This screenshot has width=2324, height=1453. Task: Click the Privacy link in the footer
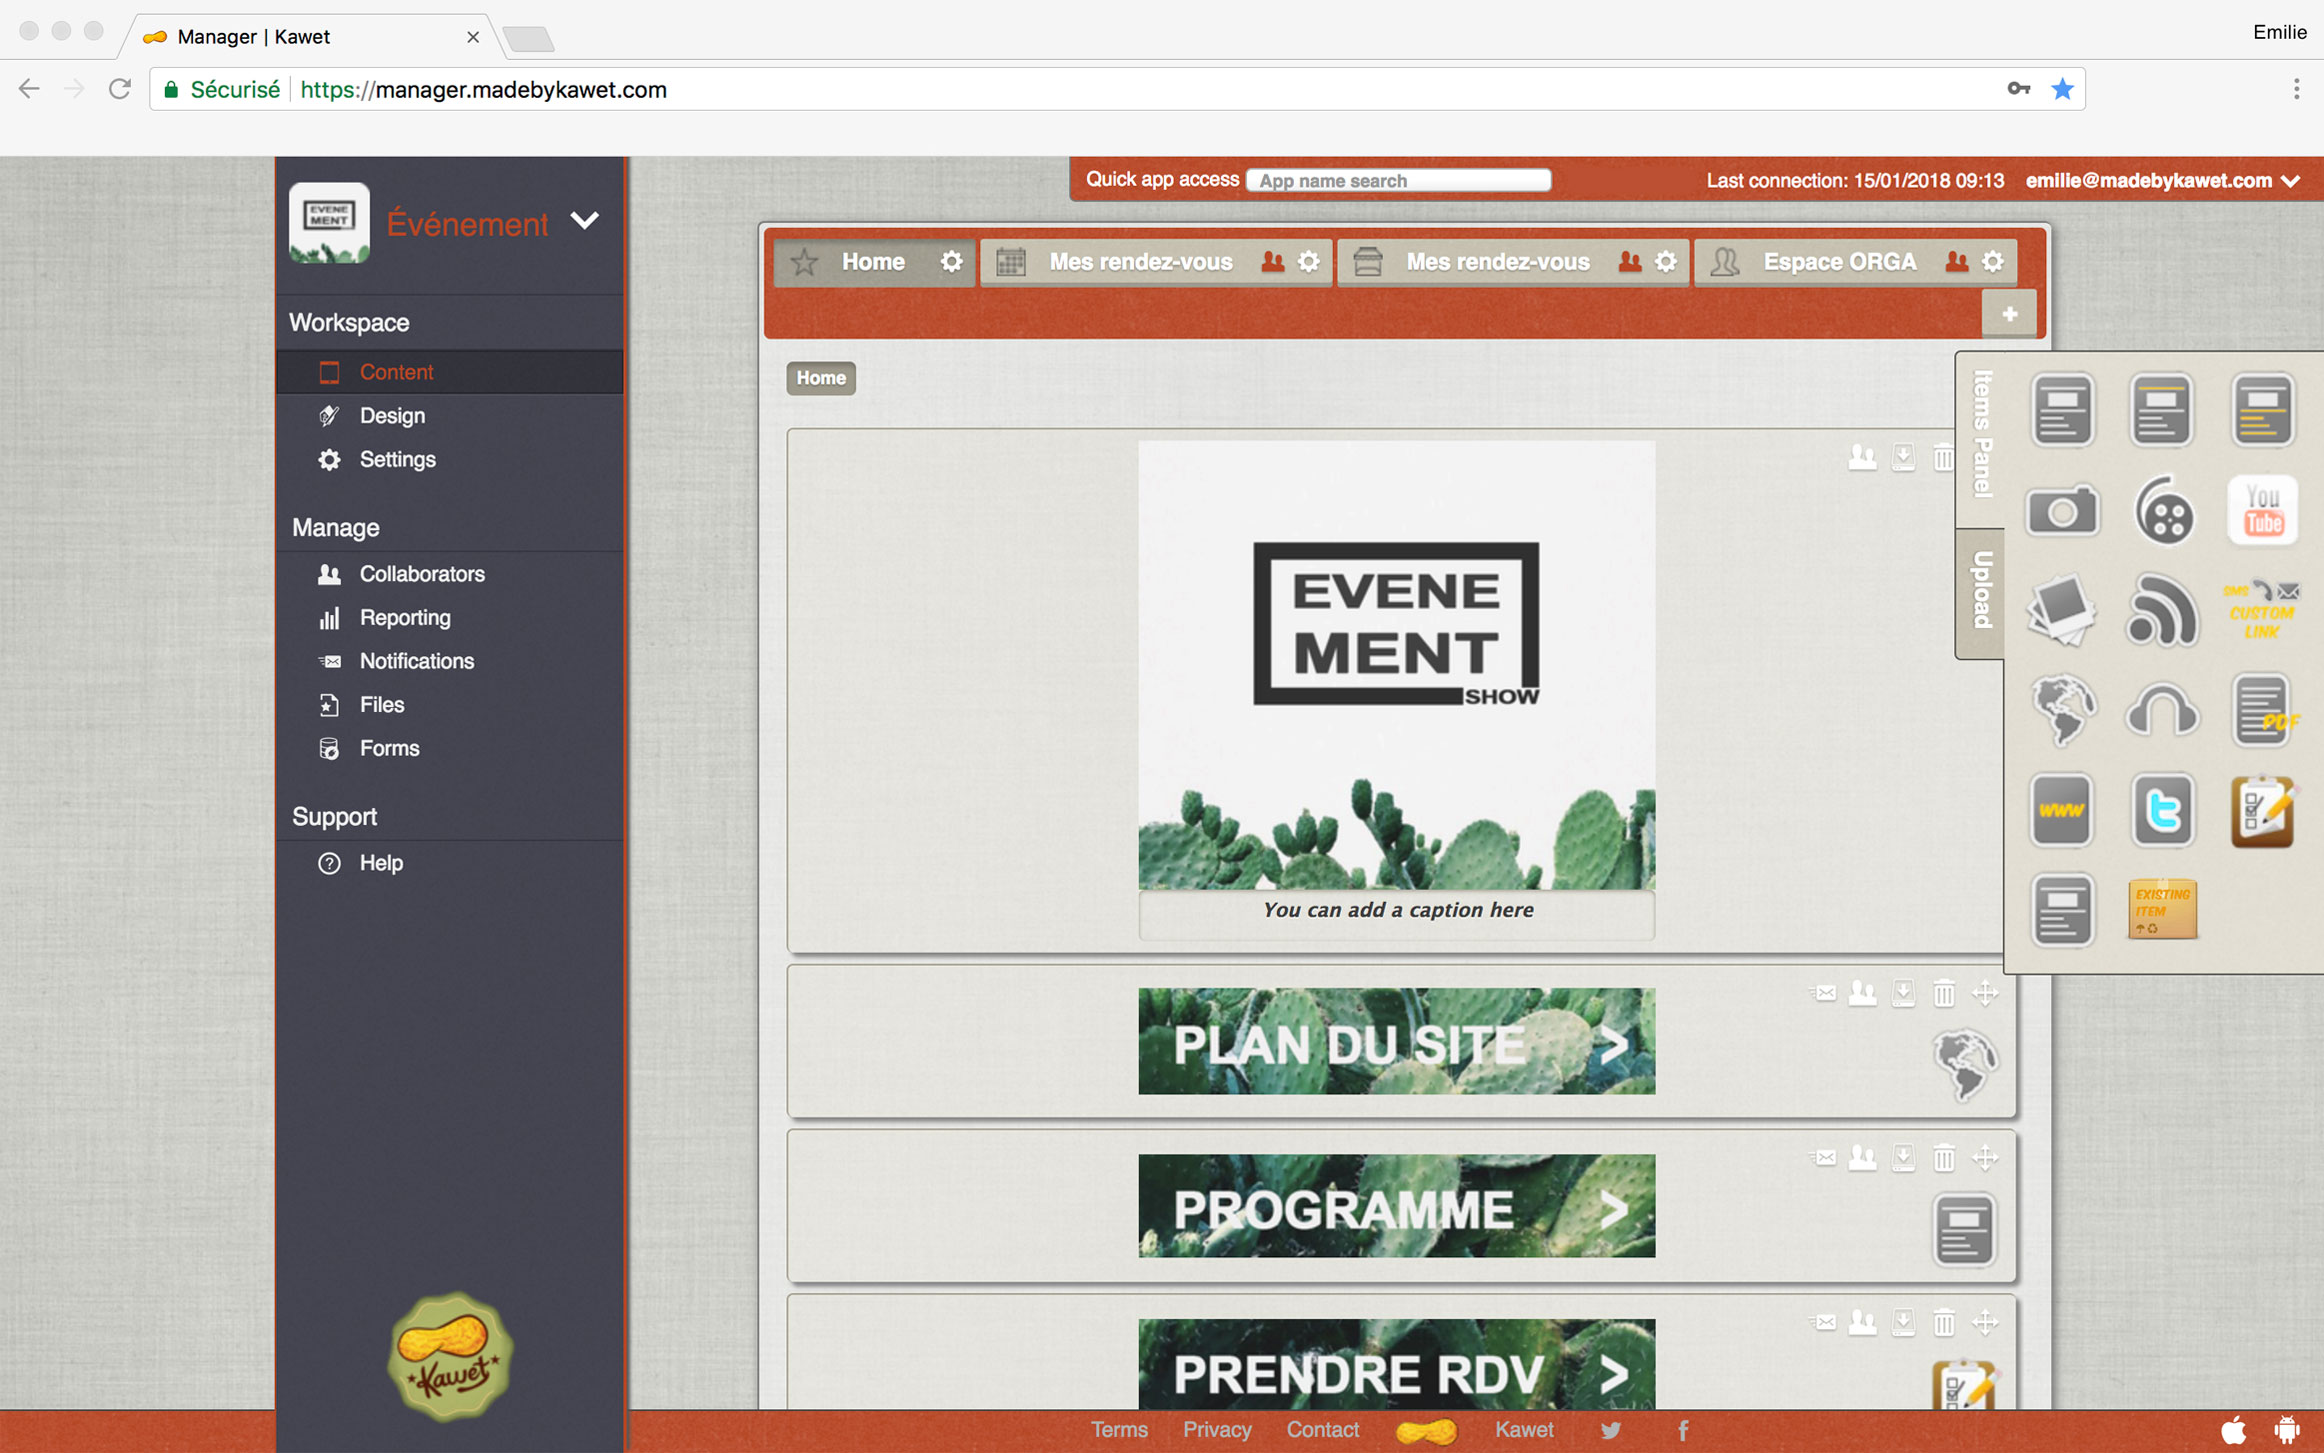pos(1216,1430)
